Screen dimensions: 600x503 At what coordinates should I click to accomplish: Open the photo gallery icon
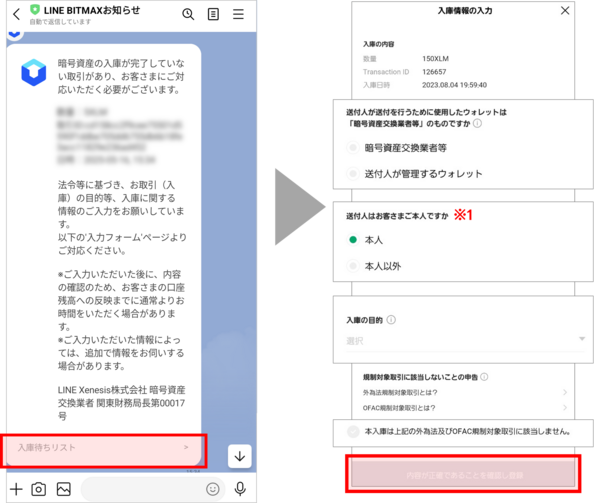(x=64, y=489)
